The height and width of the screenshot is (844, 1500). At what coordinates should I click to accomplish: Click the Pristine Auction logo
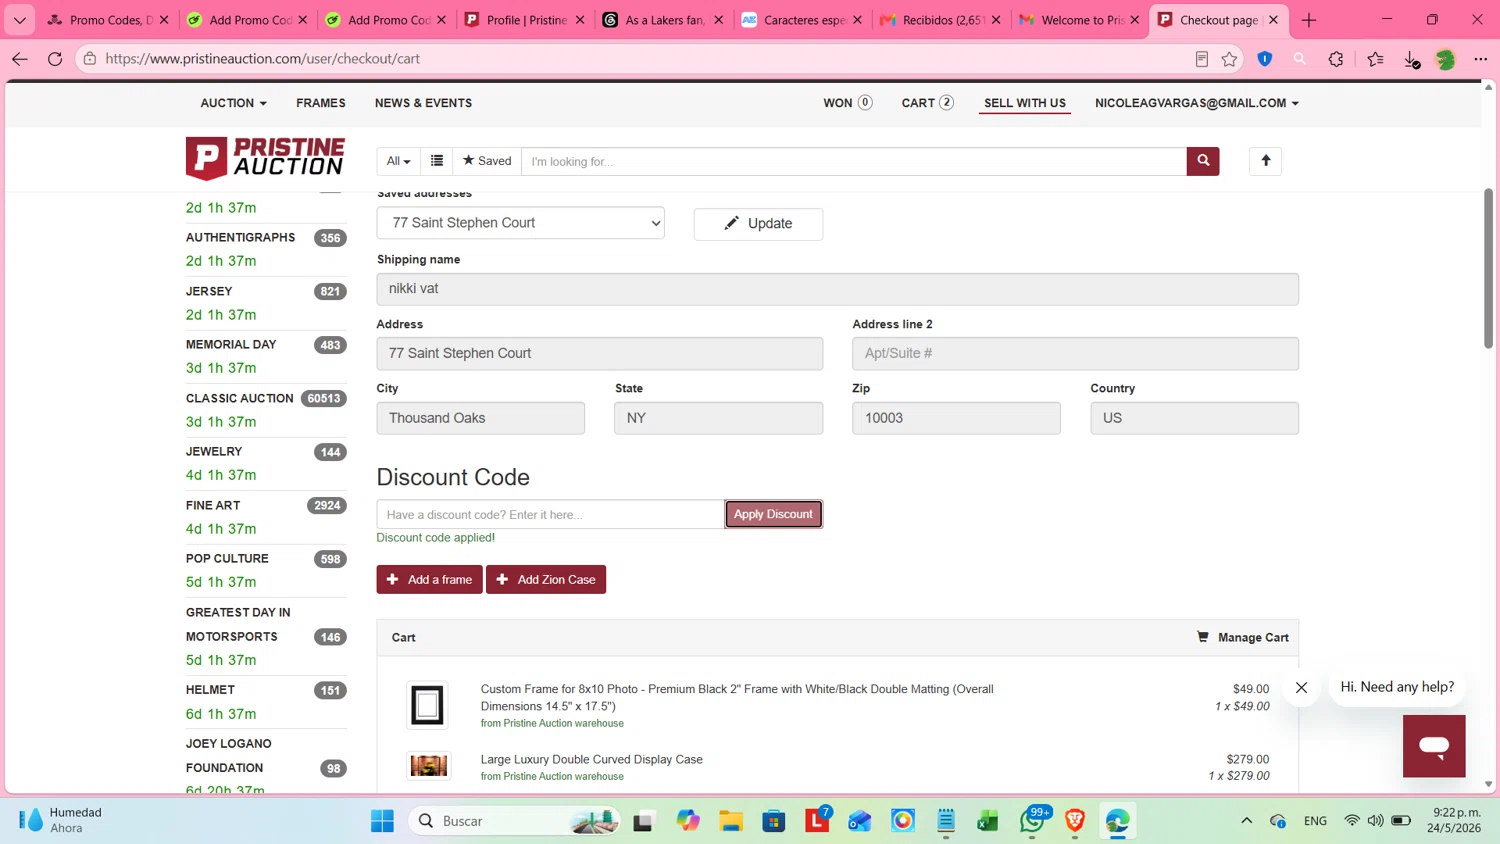pos(265,158)
